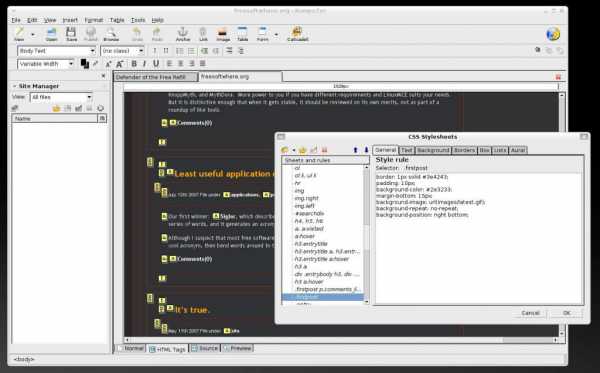Select the img.right rule in the list
This screenshot has height=373, width=600.
click(x=306, y=198)
